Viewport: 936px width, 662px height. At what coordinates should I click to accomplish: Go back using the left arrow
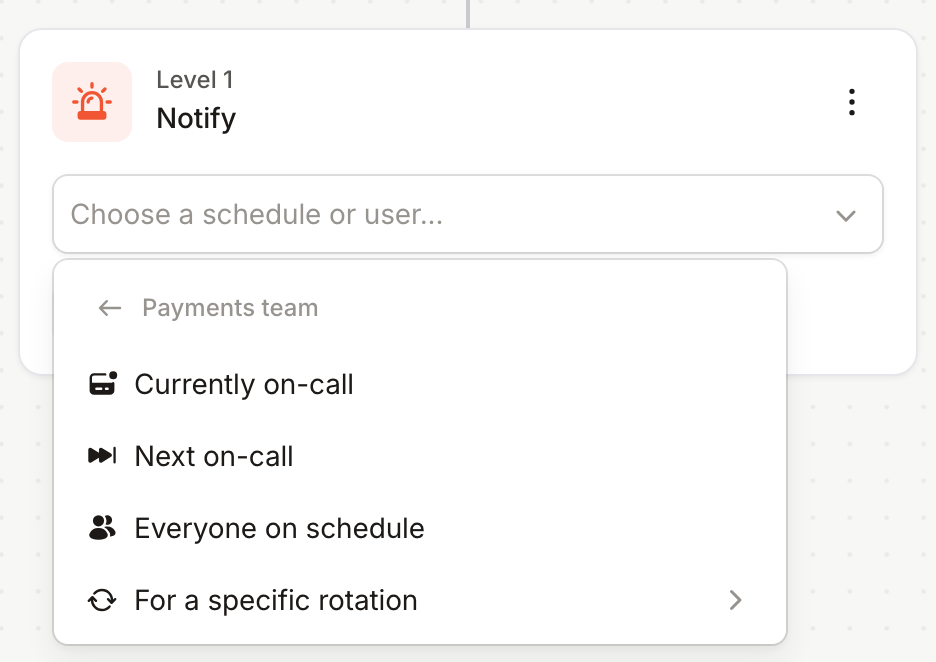point(110,308)
